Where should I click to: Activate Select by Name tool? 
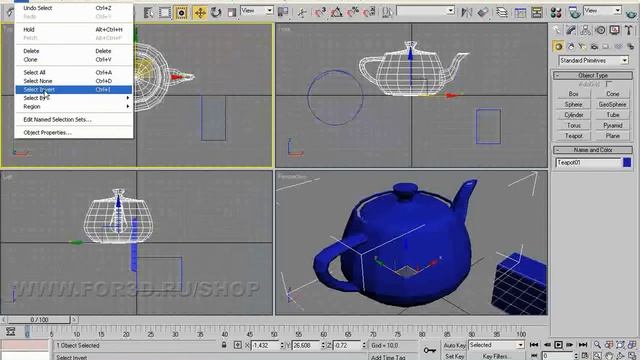click(149, 13)
